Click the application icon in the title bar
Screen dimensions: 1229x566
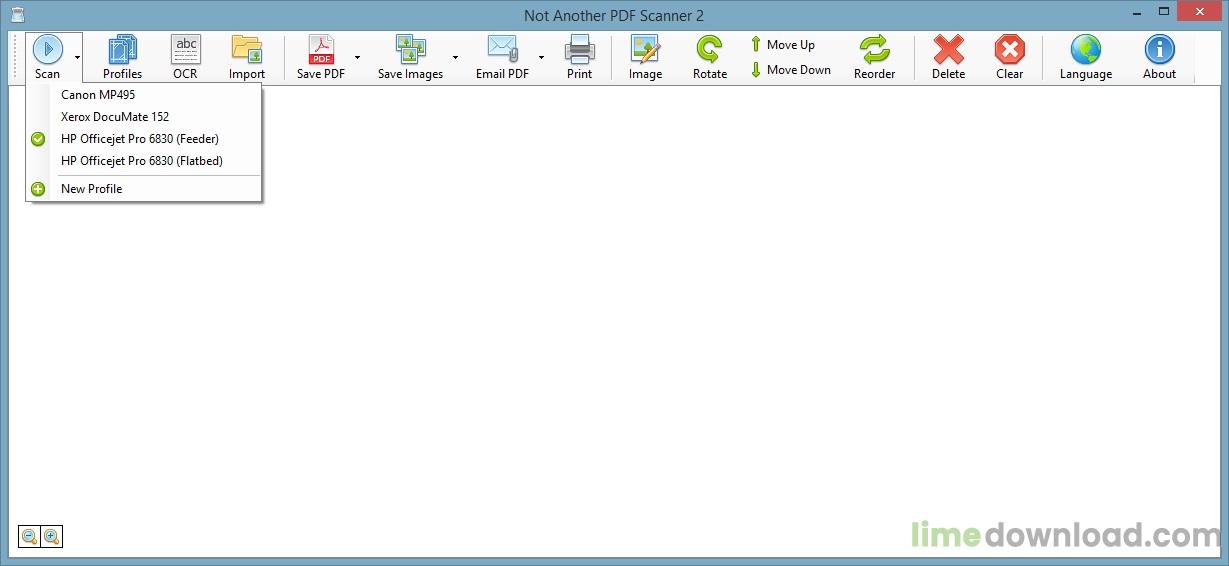point(17,14)
